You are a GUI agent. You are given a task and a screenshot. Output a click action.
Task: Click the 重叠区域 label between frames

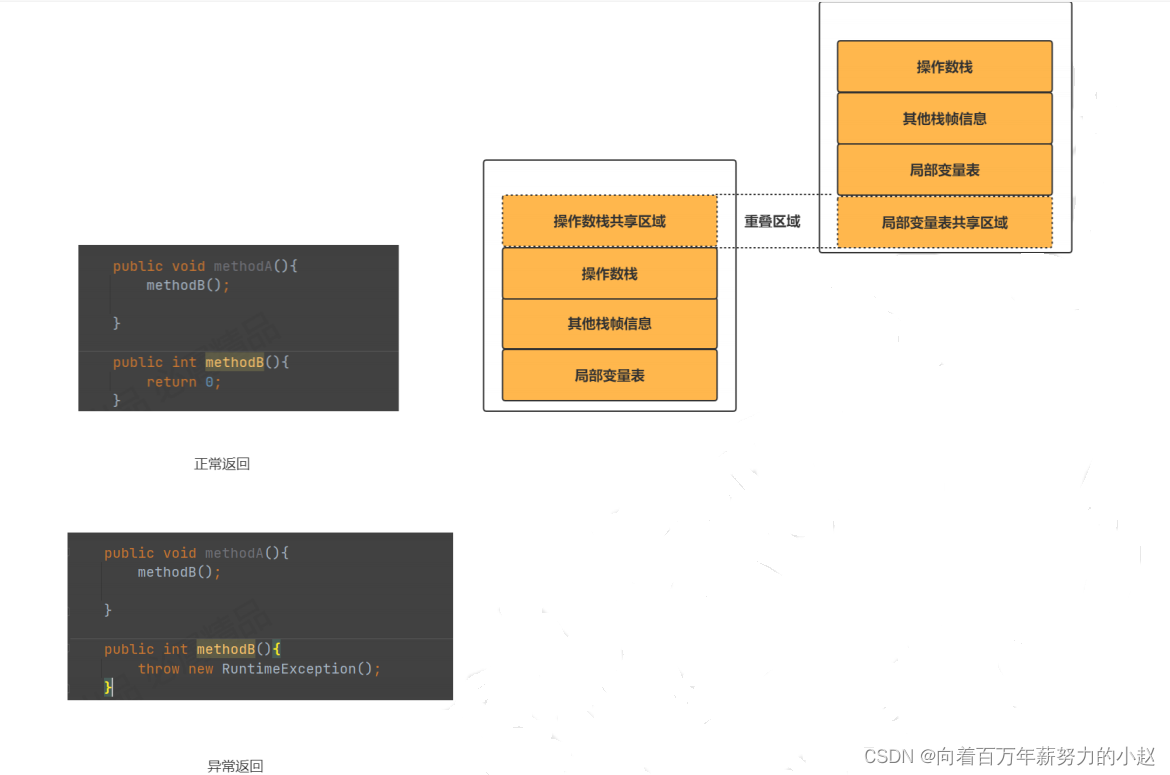(772, 221)
